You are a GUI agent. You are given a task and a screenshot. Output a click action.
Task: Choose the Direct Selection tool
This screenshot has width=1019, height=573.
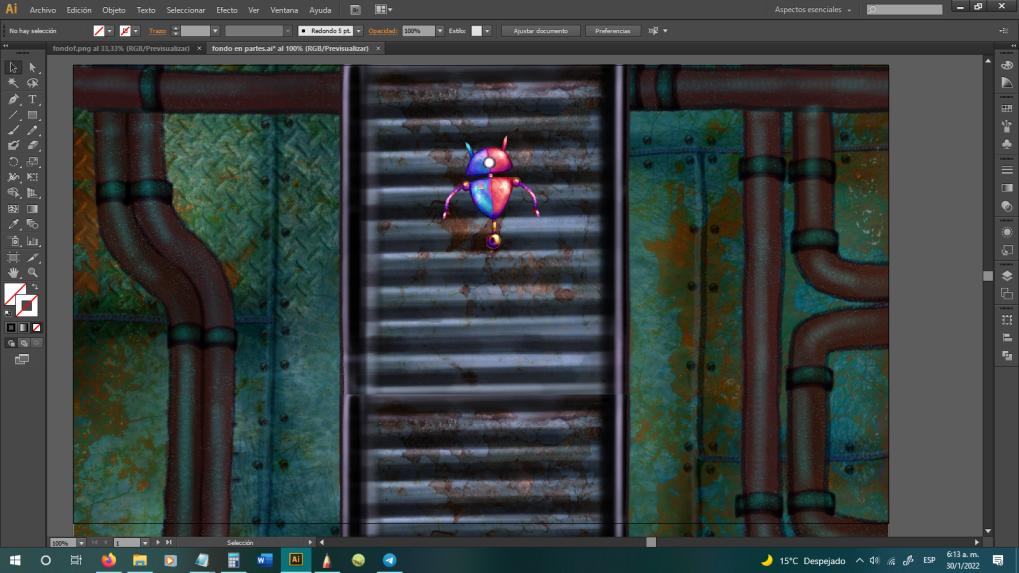click(x=32, y=67)
